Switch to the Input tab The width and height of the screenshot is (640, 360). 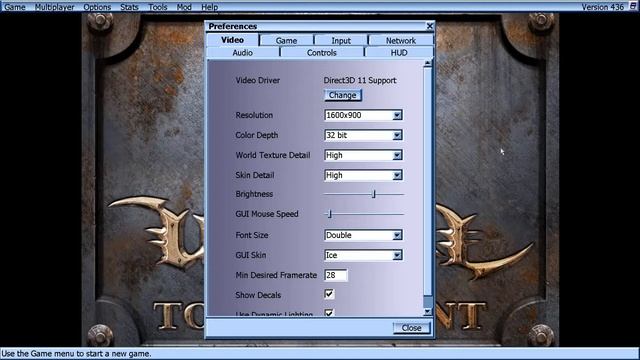point(341,40)
